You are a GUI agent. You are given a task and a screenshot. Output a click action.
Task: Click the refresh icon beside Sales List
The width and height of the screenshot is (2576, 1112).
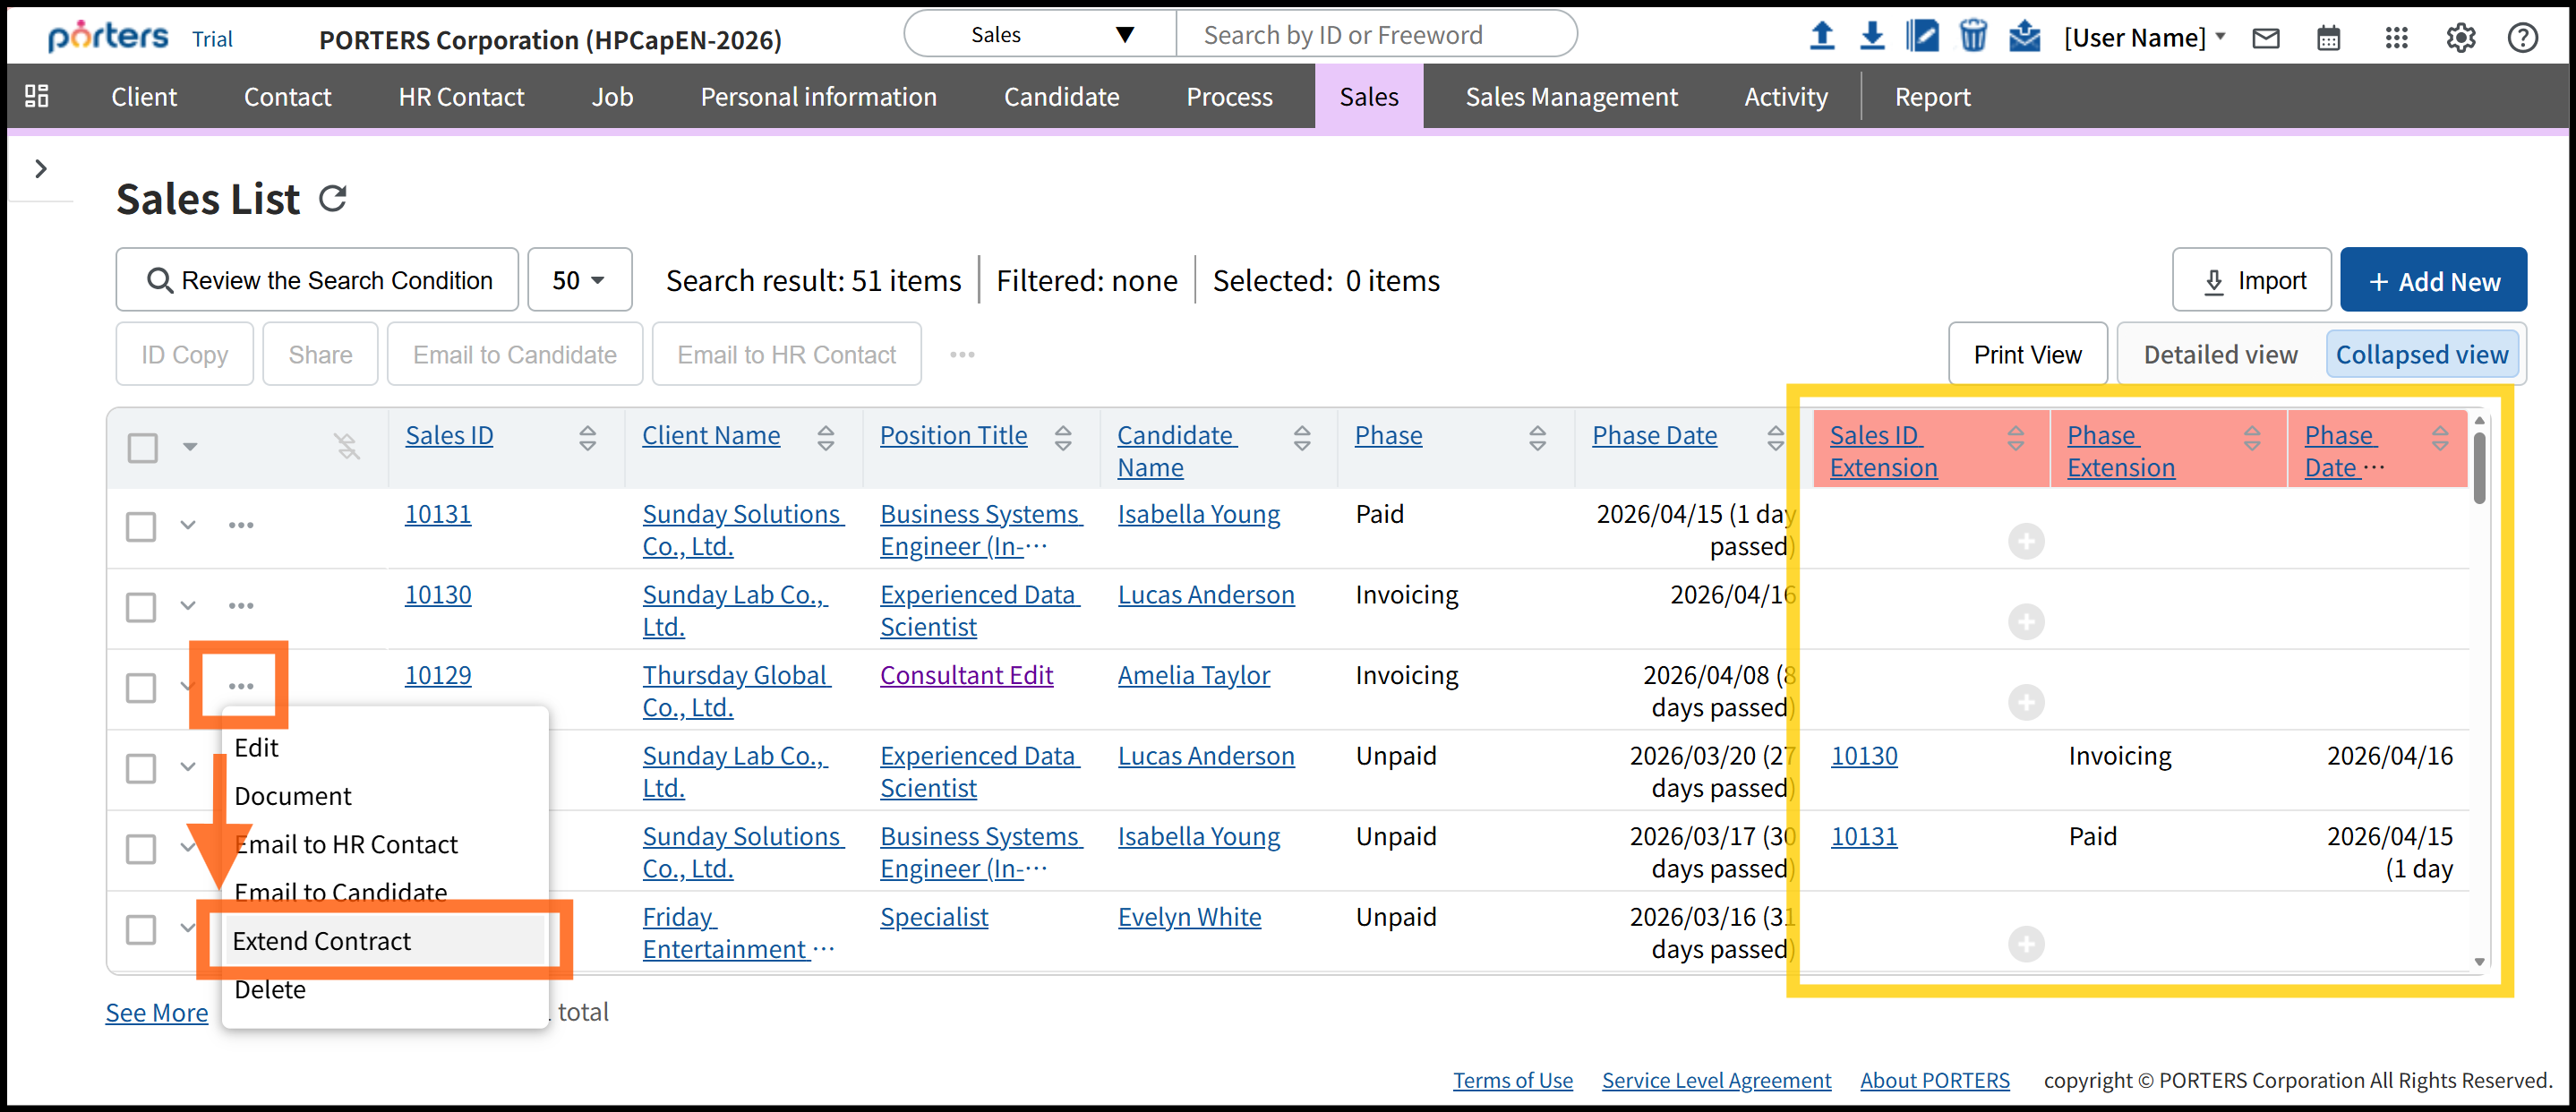pyautogui.click(x=332, y=198)
